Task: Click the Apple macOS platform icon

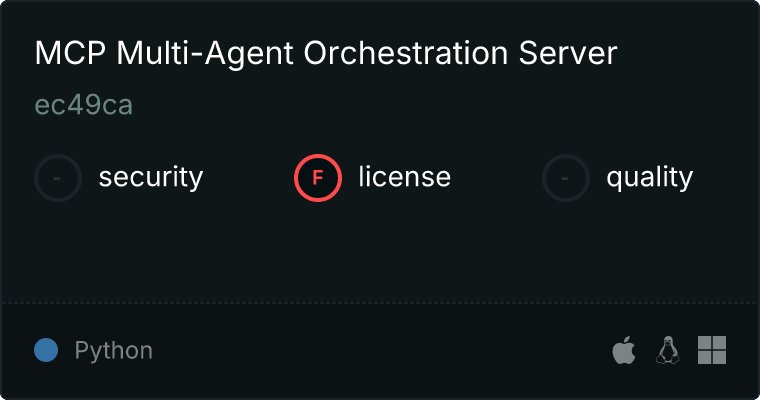Action: point(624,350)
